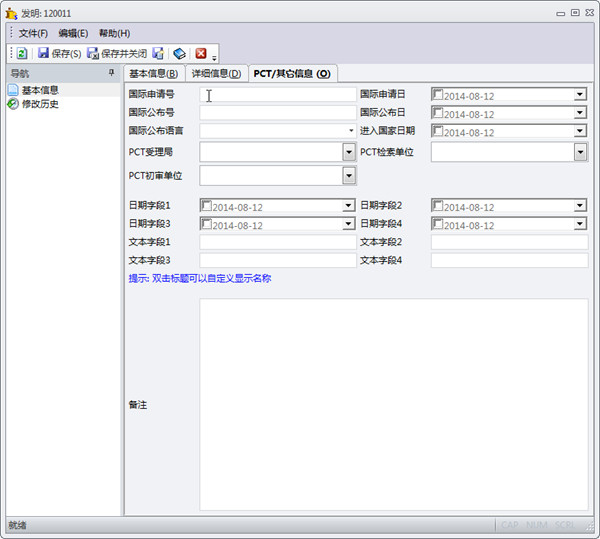Check the 日期字段3 date checkbox
Screen dimensions: 600x539
click(x=207, y=224)
